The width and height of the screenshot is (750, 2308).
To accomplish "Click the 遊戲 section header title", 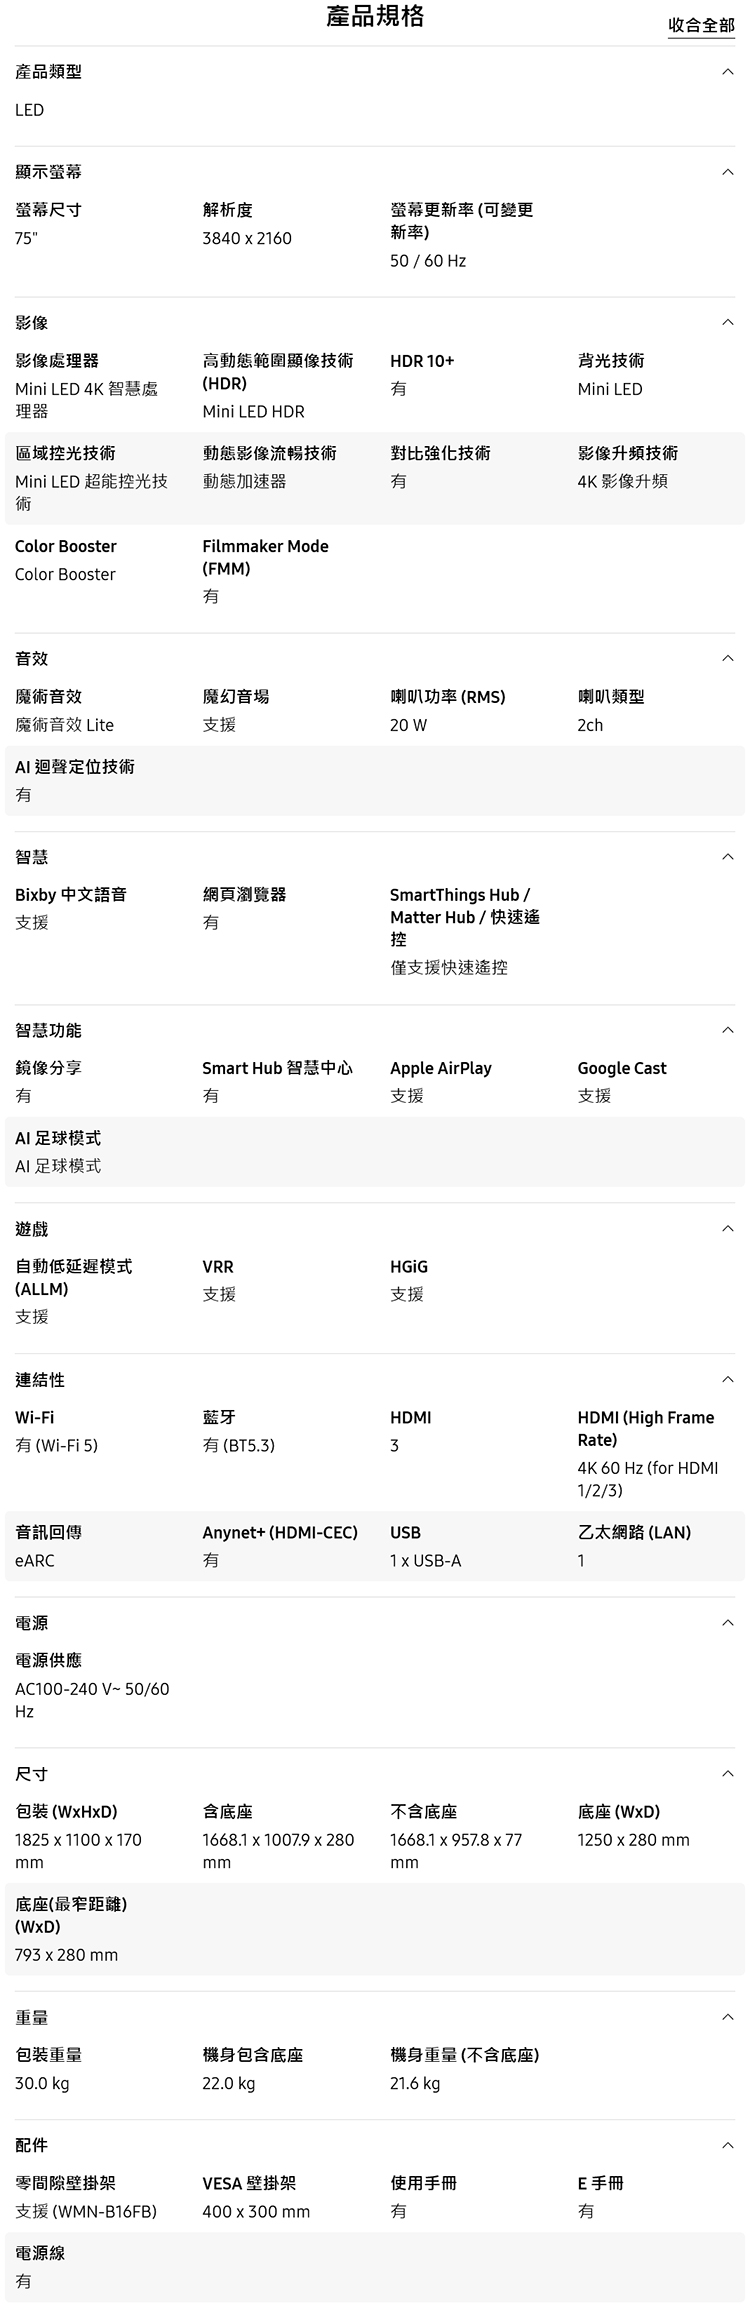I will coord(32,1229).
